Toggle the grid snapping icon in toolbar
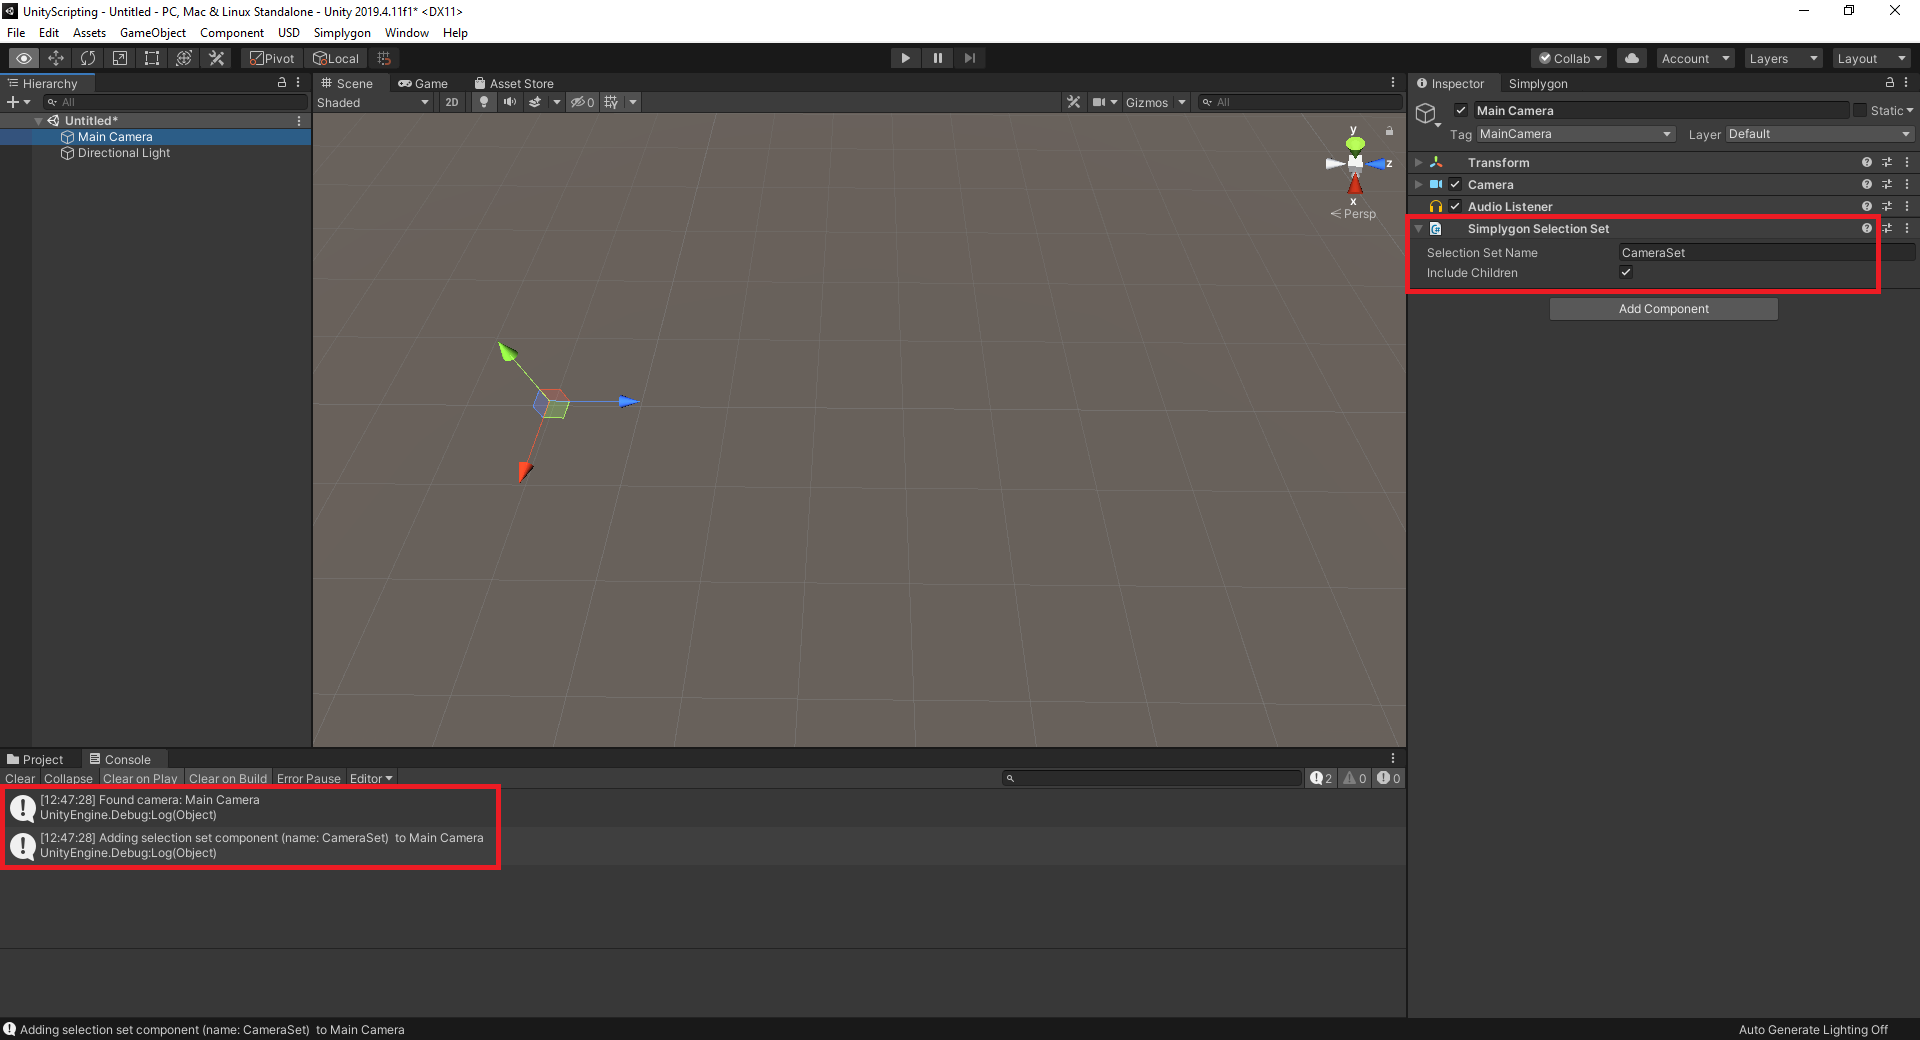 [x=384, y=58]
